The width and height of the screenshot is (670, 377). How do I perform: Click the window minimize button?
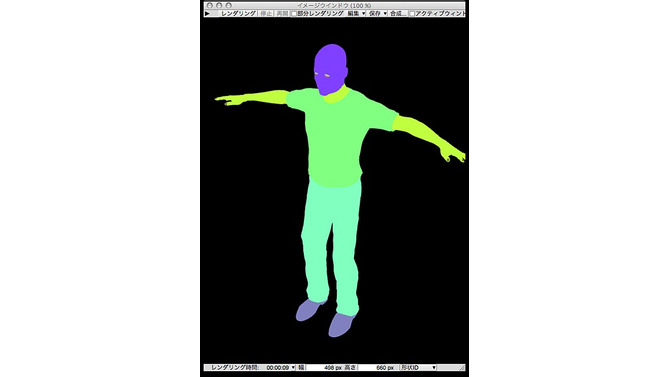click(219, 6)
